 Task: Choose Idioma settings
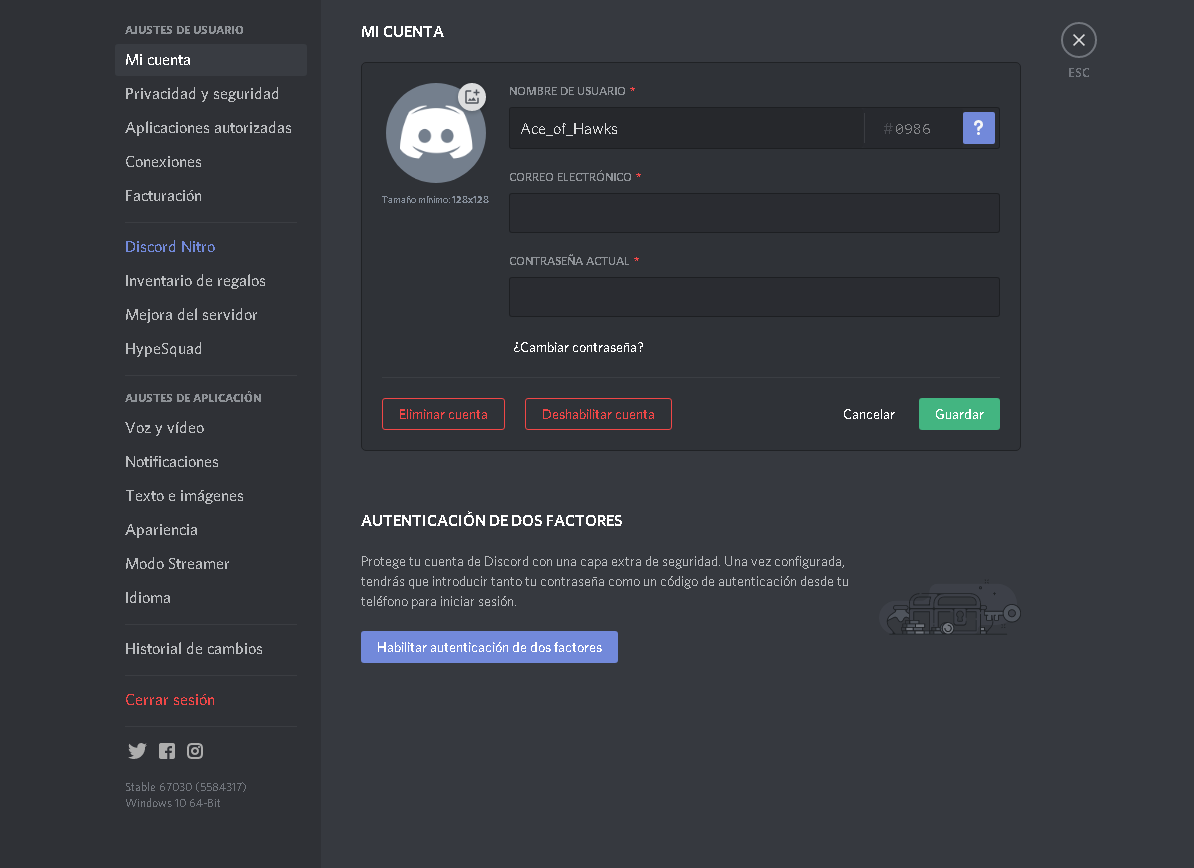(x=211, y=598)
